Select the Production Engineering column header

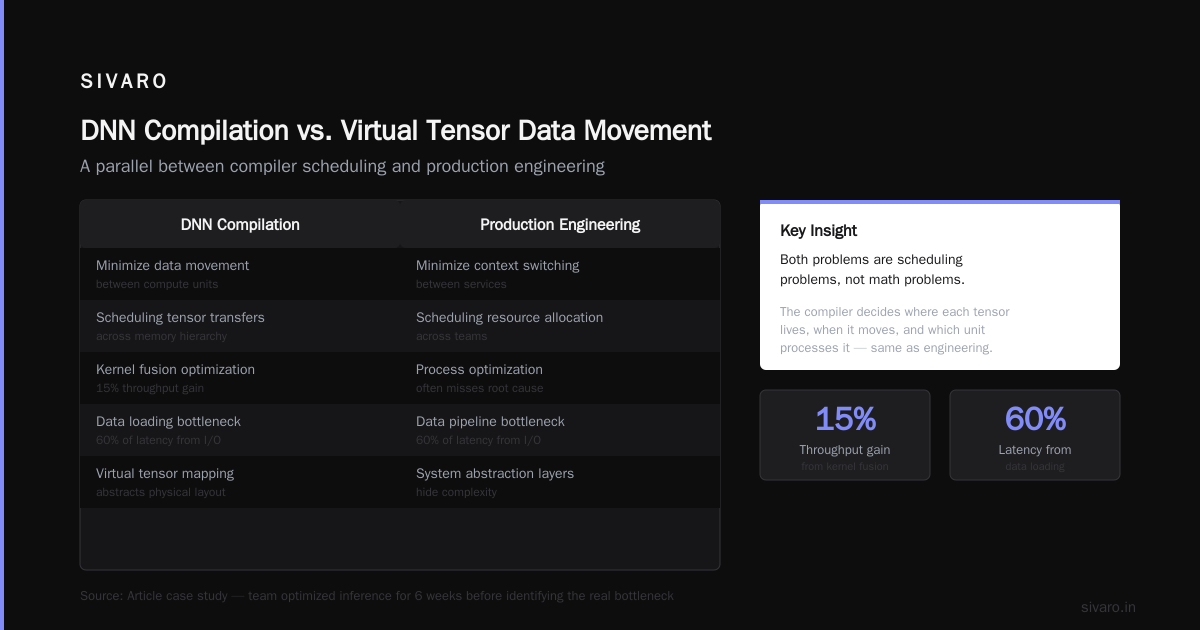(x=560, y=224)
